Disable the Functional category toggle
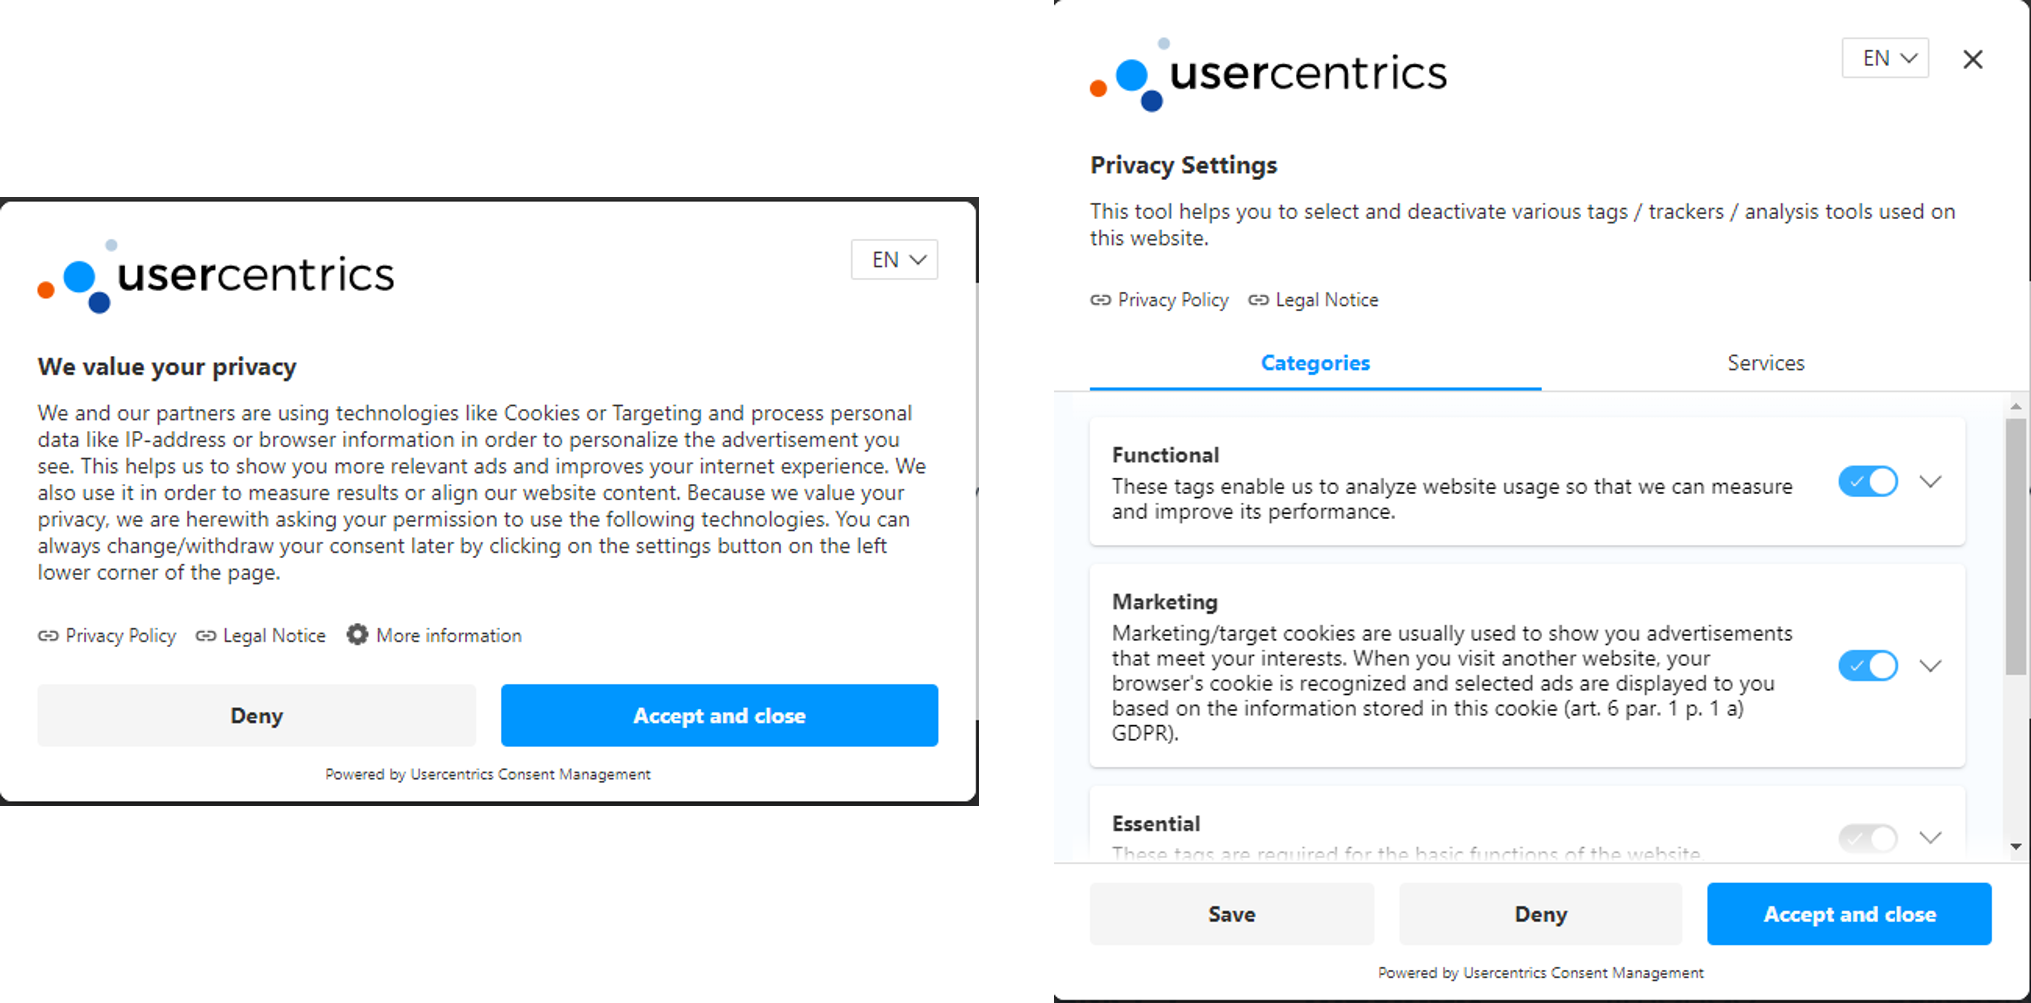This screenshot has height=1003, width=2031. coord(1867,482)
